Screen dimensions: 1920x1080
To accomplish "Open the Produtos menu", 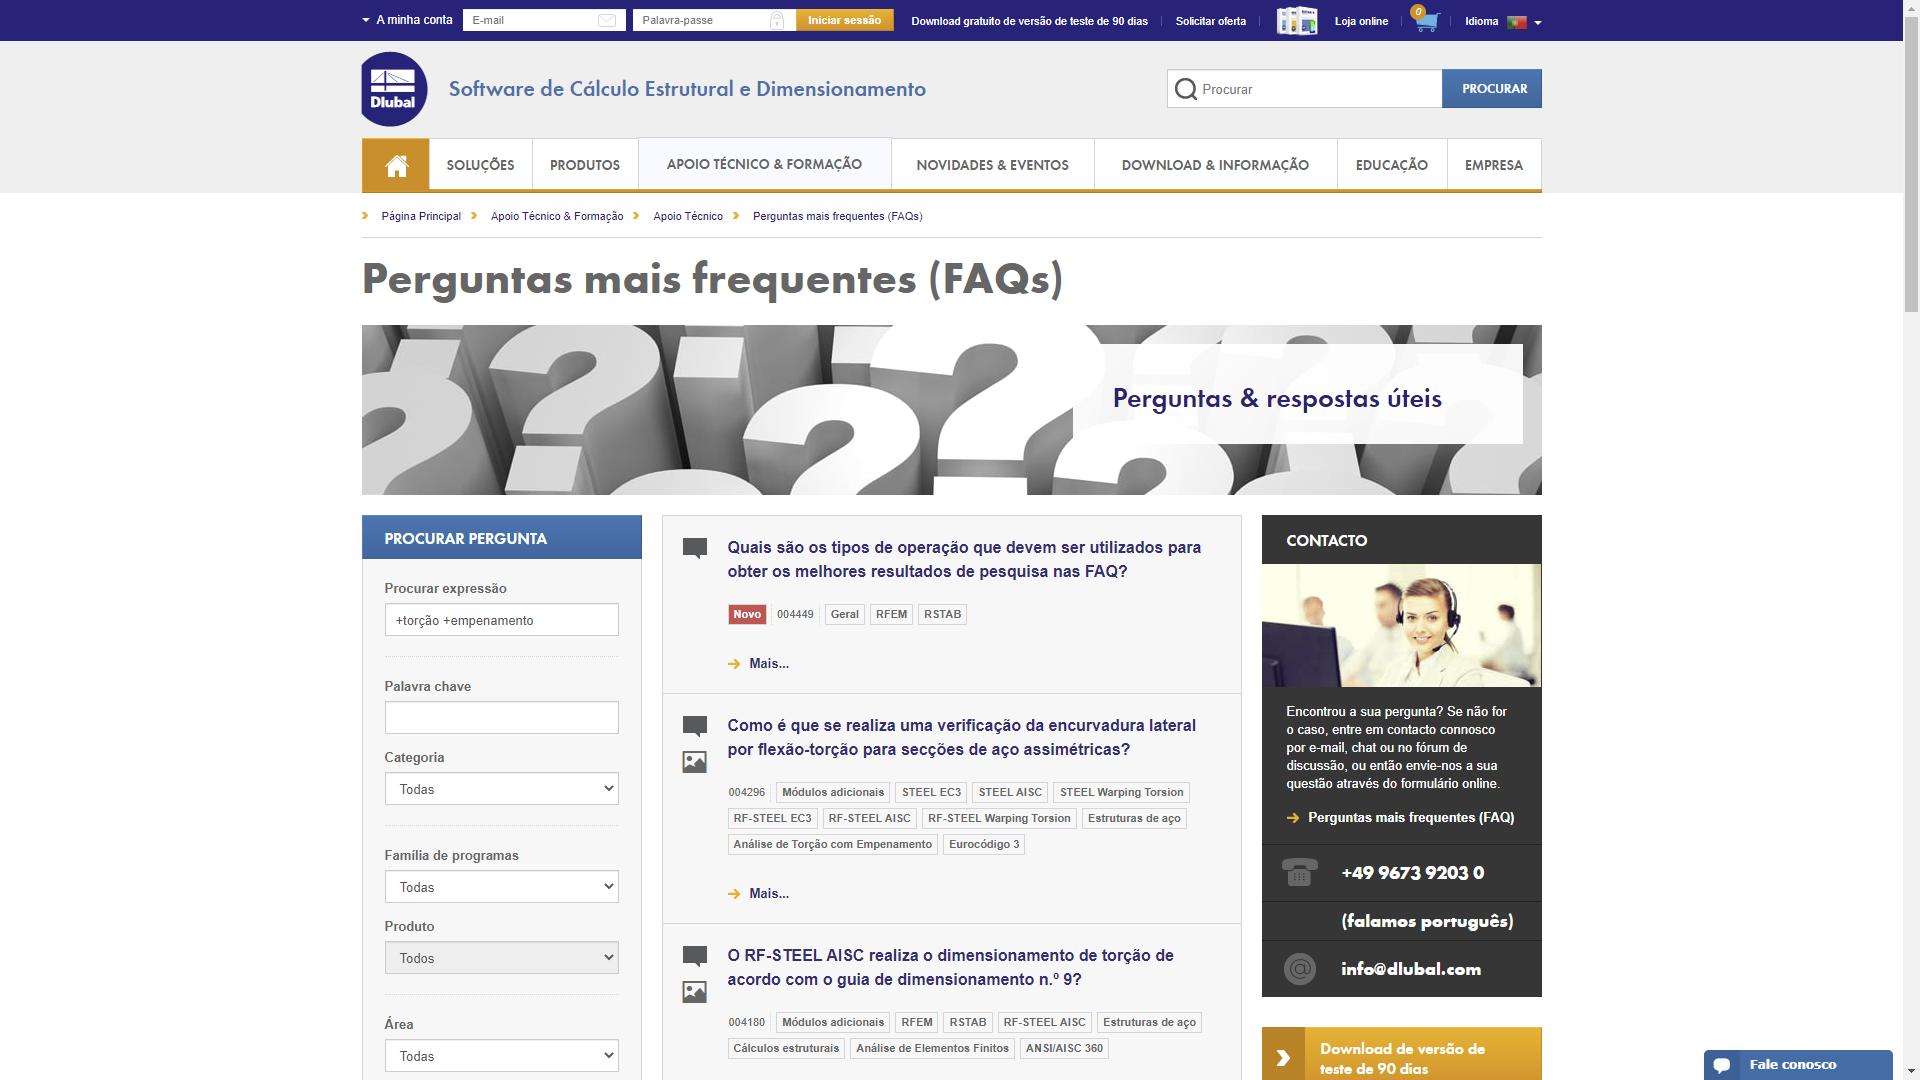I will [584, 164].
